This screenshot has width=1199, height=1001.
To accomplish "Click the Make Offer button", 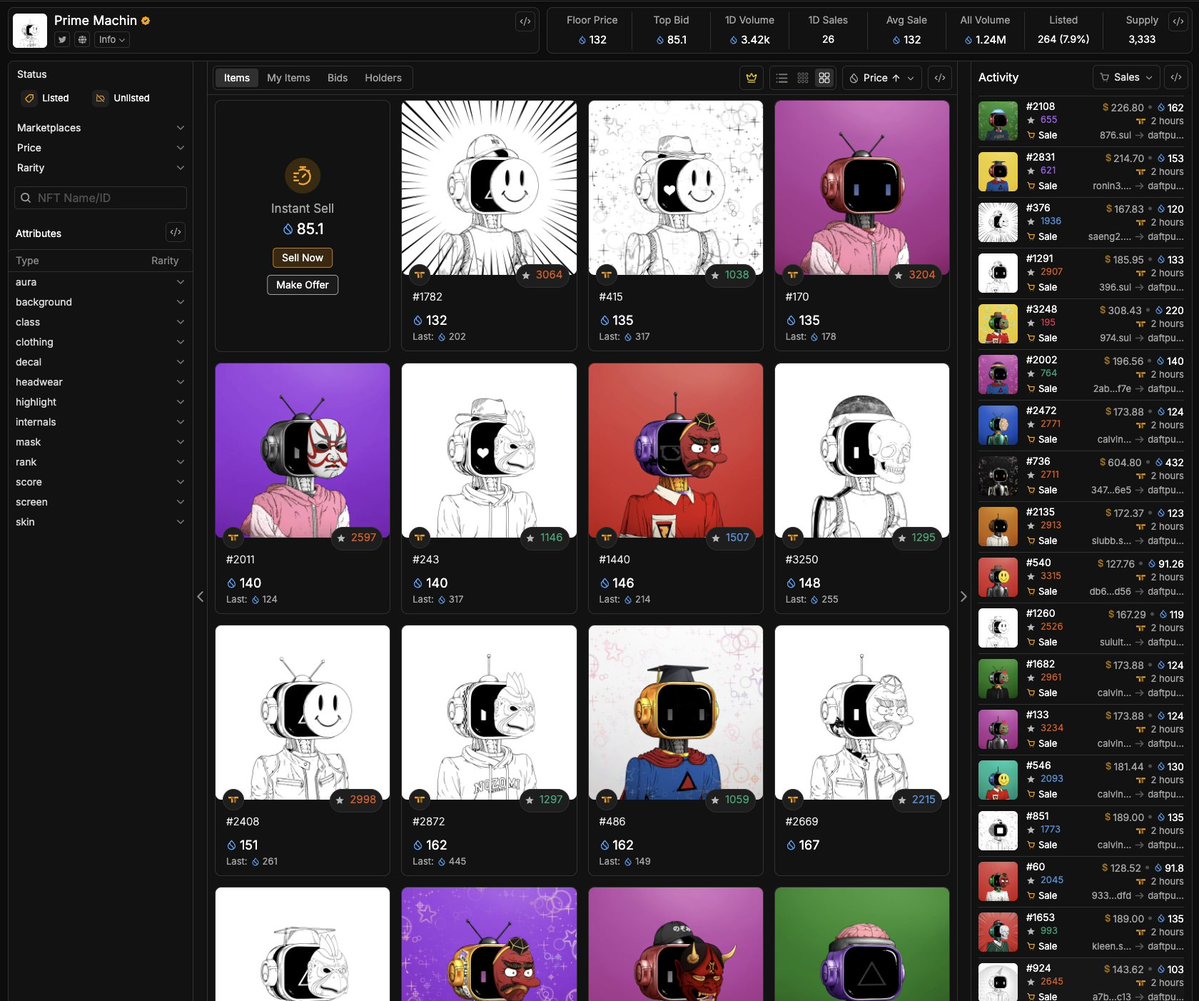I will (x=302, y=284).
